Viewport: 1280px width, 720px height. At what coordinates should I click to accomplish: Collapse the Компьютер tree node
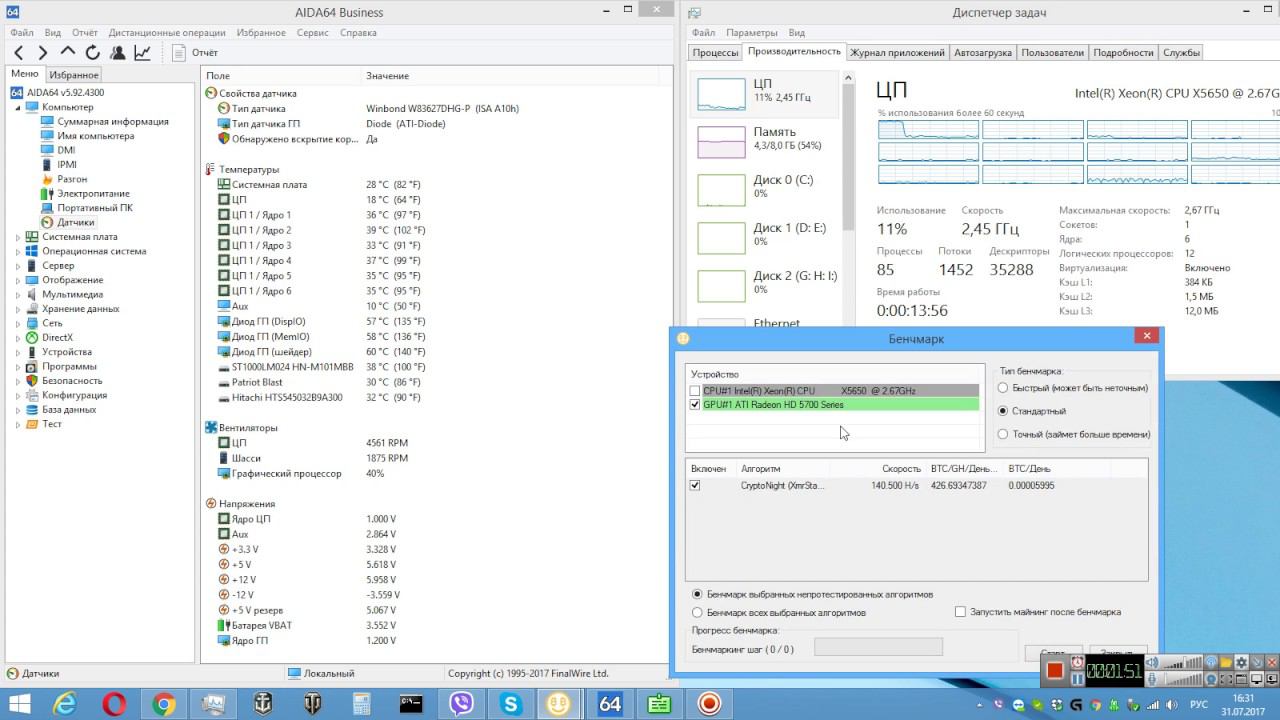pyautogui.click(x=18, y=107)
